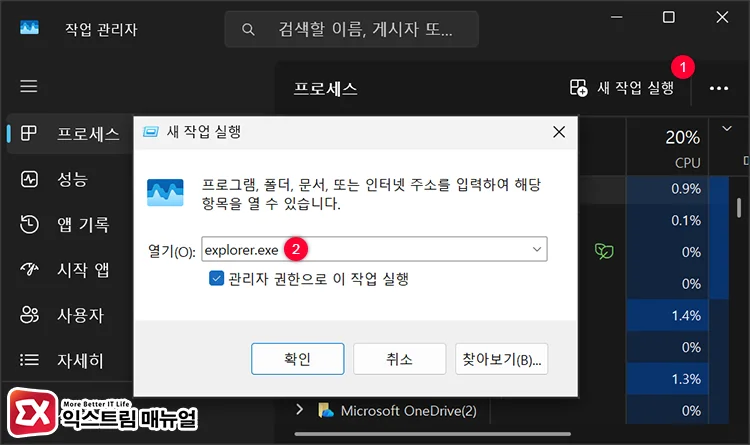750x445 pixels.
Task: Close the 새 작업 실행 dialog
Action: (559, 132)
